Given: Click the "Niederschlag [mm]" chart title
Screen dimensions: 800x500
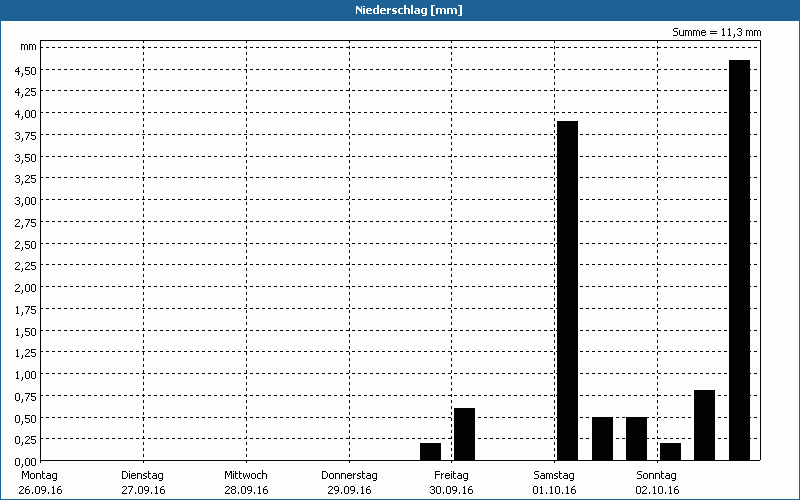Looking at the screenshot, I should pos(409,10).
